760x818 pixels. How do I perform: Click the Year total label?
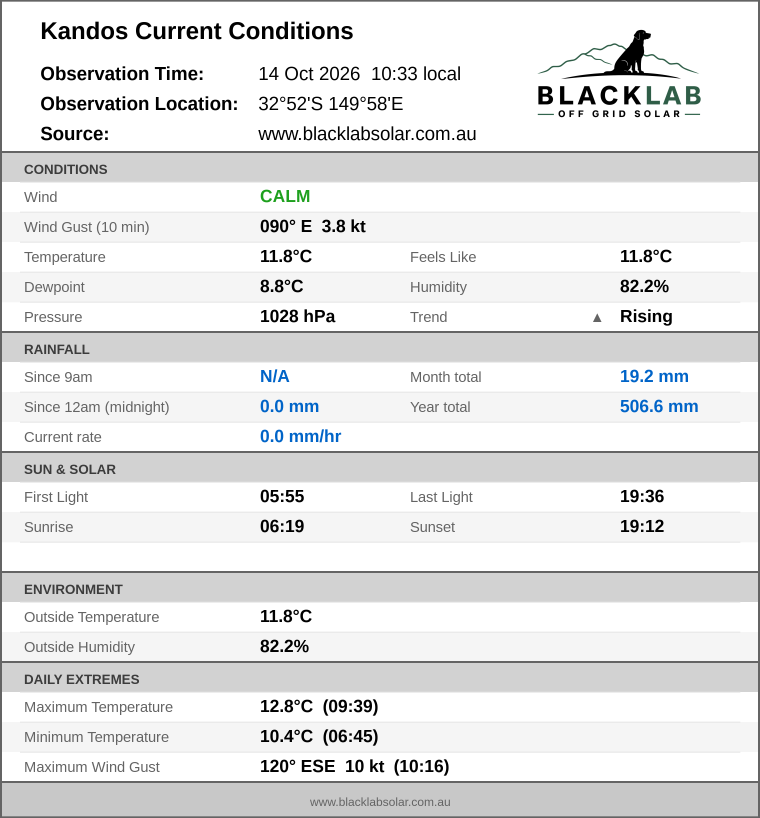coord(440,407)
